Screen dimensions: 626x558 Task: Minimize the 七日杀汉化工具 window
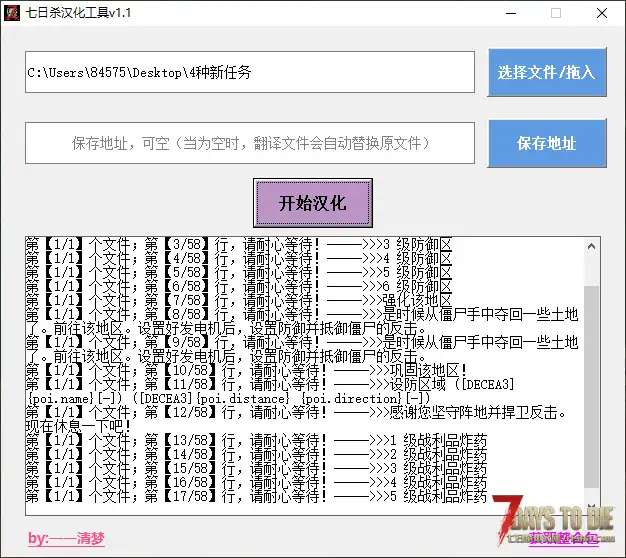coord(509,13)
